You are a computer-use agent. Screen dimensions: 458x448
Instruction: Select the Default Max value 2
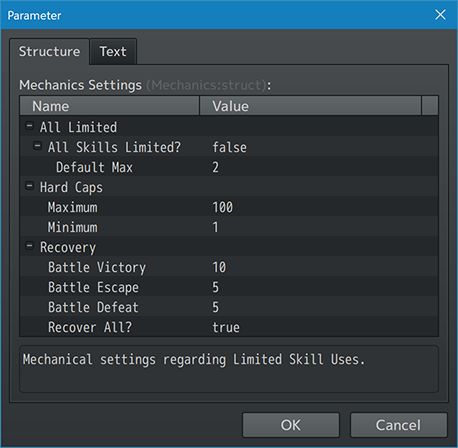tap(216, 167)
